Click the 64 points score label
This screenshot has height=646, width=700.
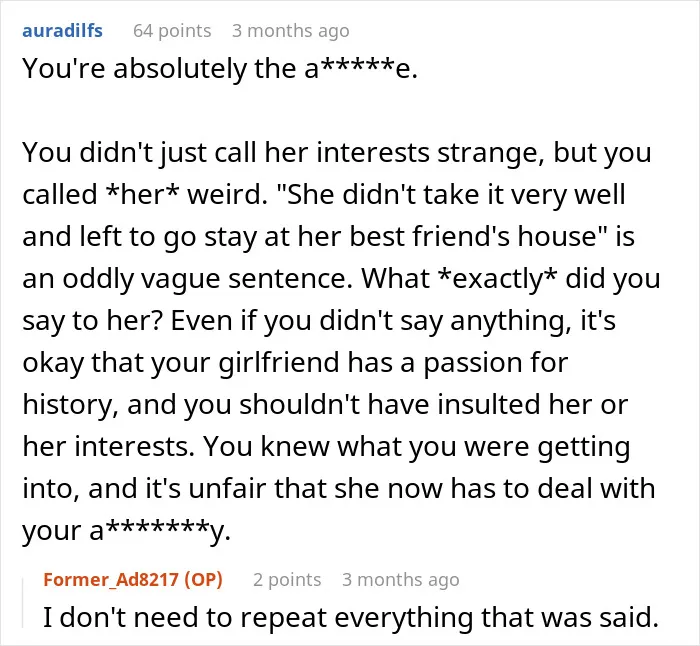172,31
